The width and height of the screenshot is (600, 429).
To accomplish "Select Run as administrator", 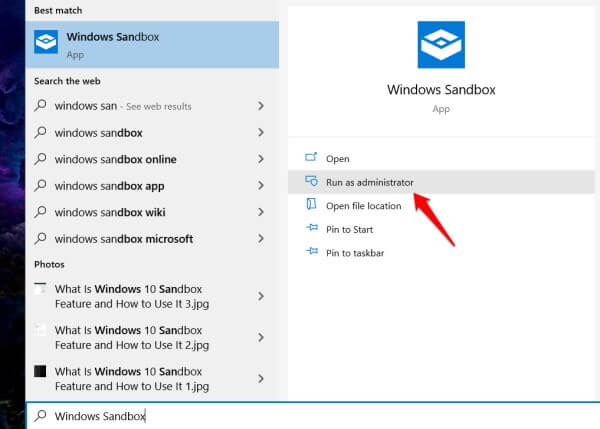I will point(441,182).
